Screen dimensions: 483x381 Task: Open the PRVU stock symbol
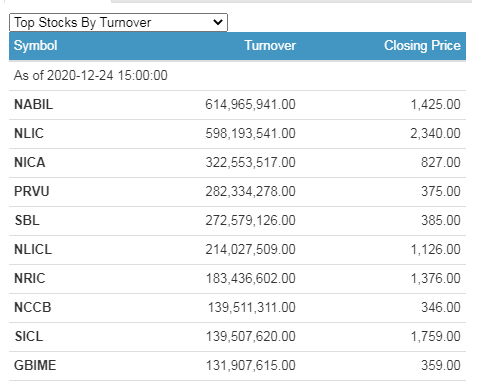32,192
